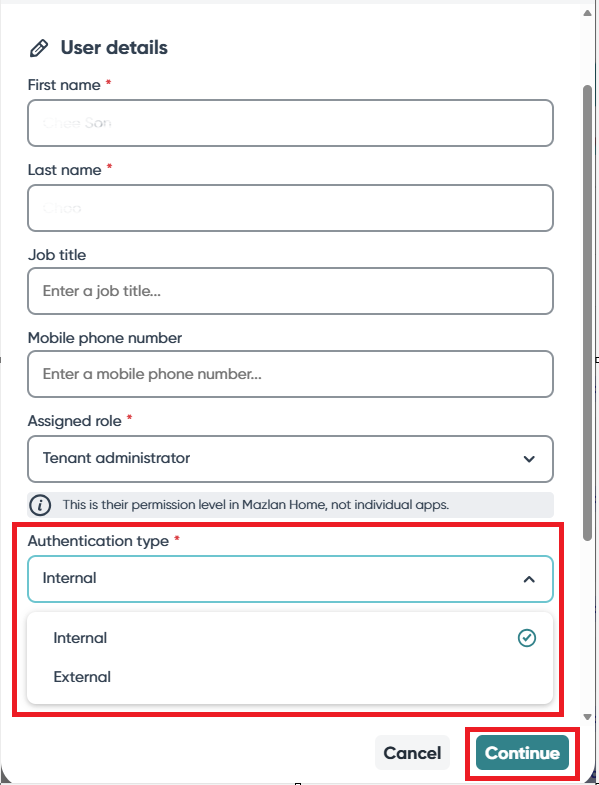The height and width of the screenshot is (785, 599).
Task: Click the pencil icon beside User details
Action: coord(39,48)
